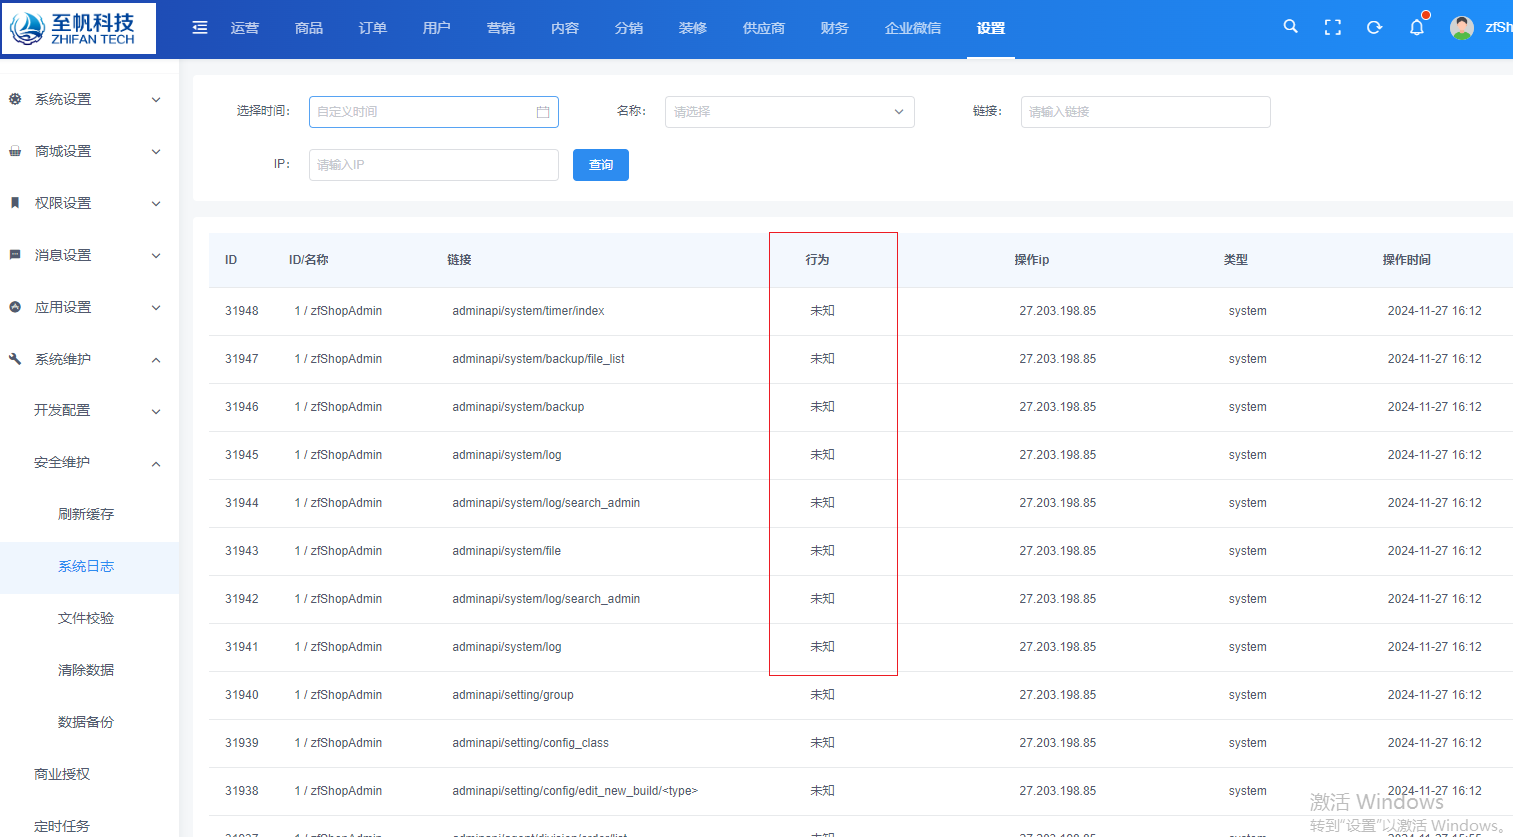The width and height of the screenshot is (1513, 837).
Task: Expand 应用设置 menu chevron
Action: pyautogui.click(x=156, y=308)
